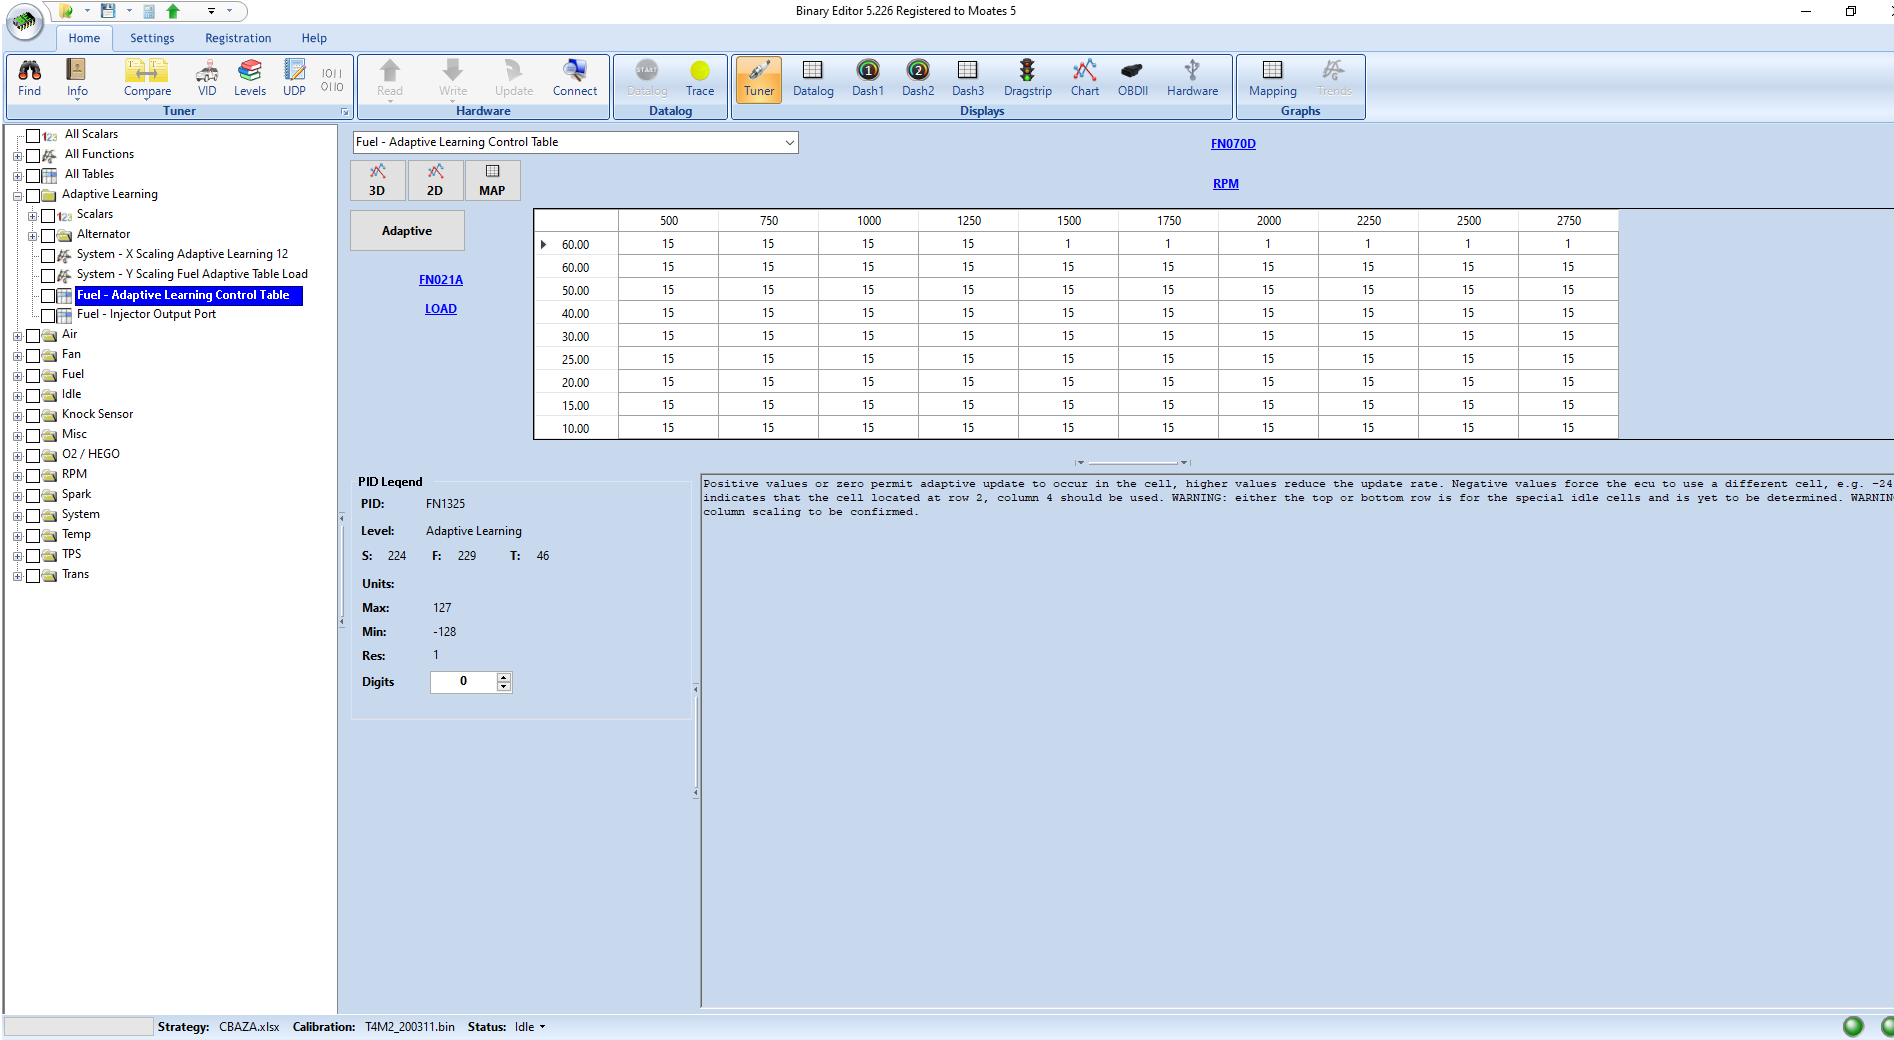Screen dimensions: 1894x1040
Task: Open the Registration ribbon tab
Action: 238,38
